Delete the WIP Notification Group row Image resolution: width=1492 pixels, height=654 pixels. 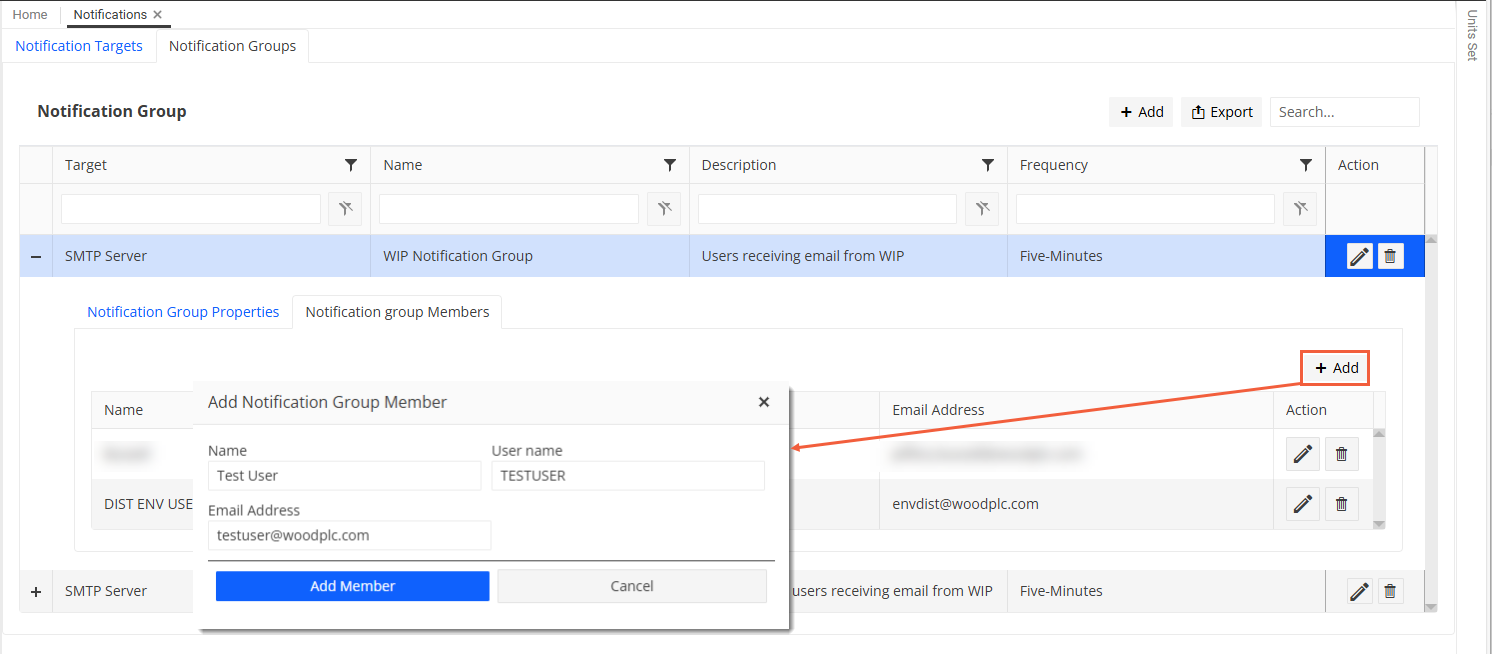(1390, 257)
